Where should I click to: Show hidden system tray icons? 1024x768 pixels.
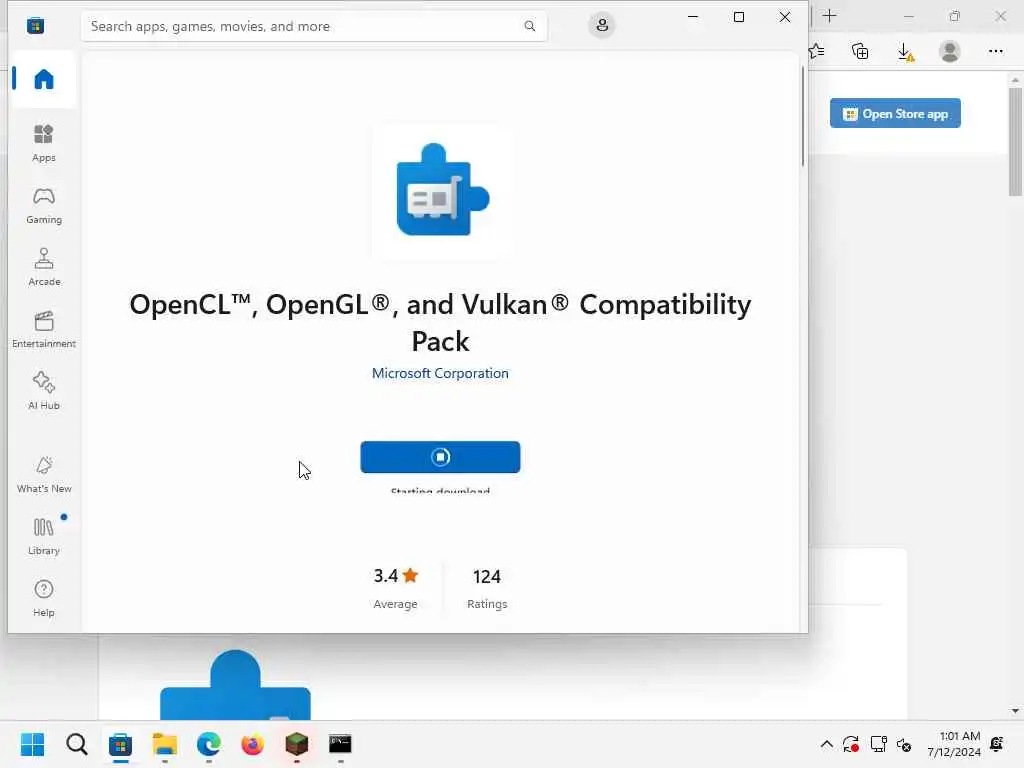[826, 744]
